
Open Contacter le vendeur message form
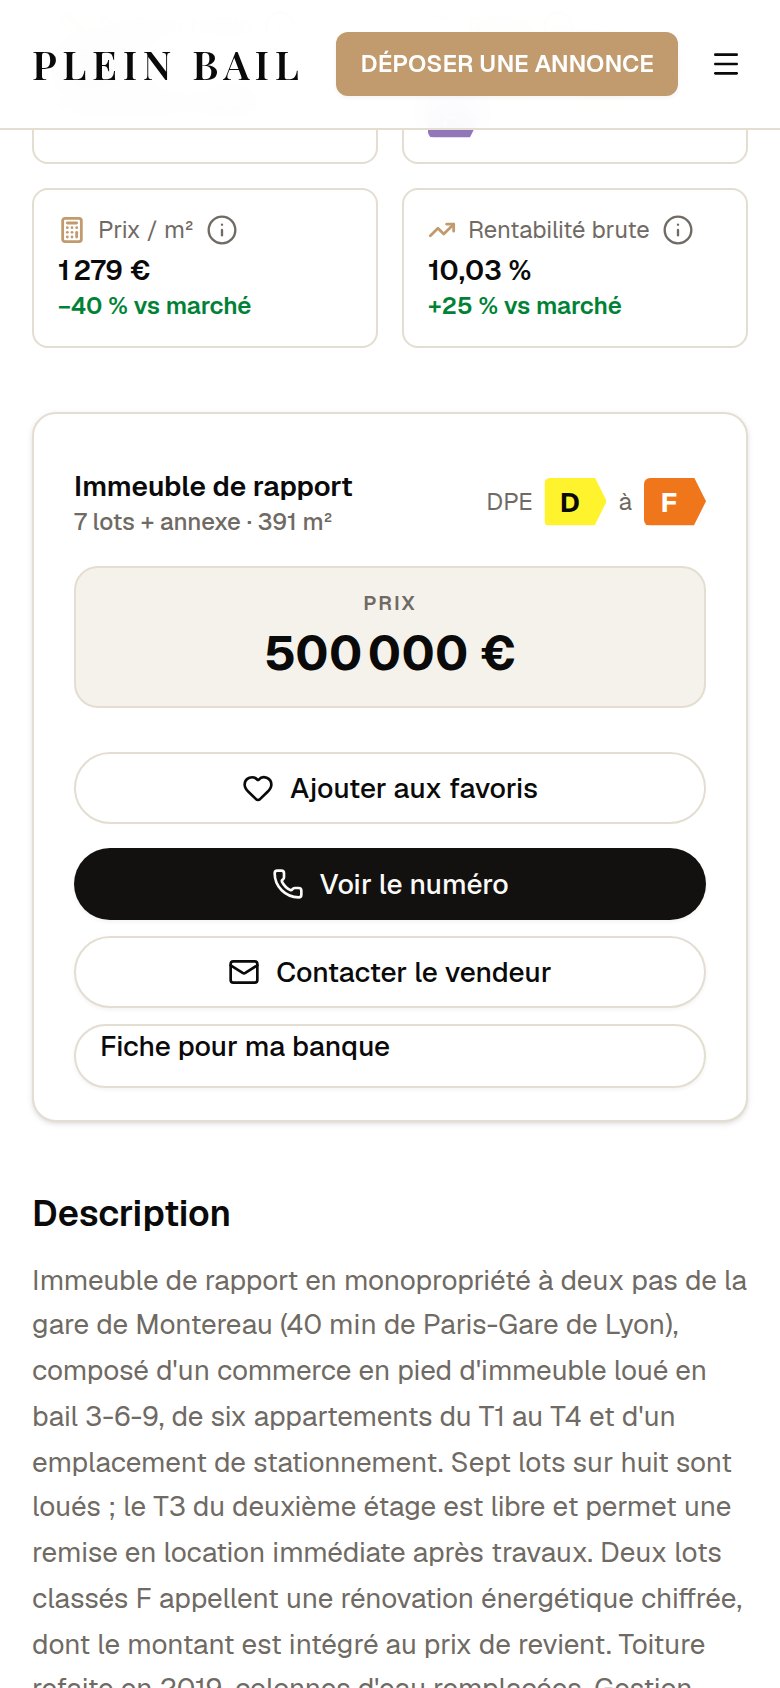tap(390, 972)
